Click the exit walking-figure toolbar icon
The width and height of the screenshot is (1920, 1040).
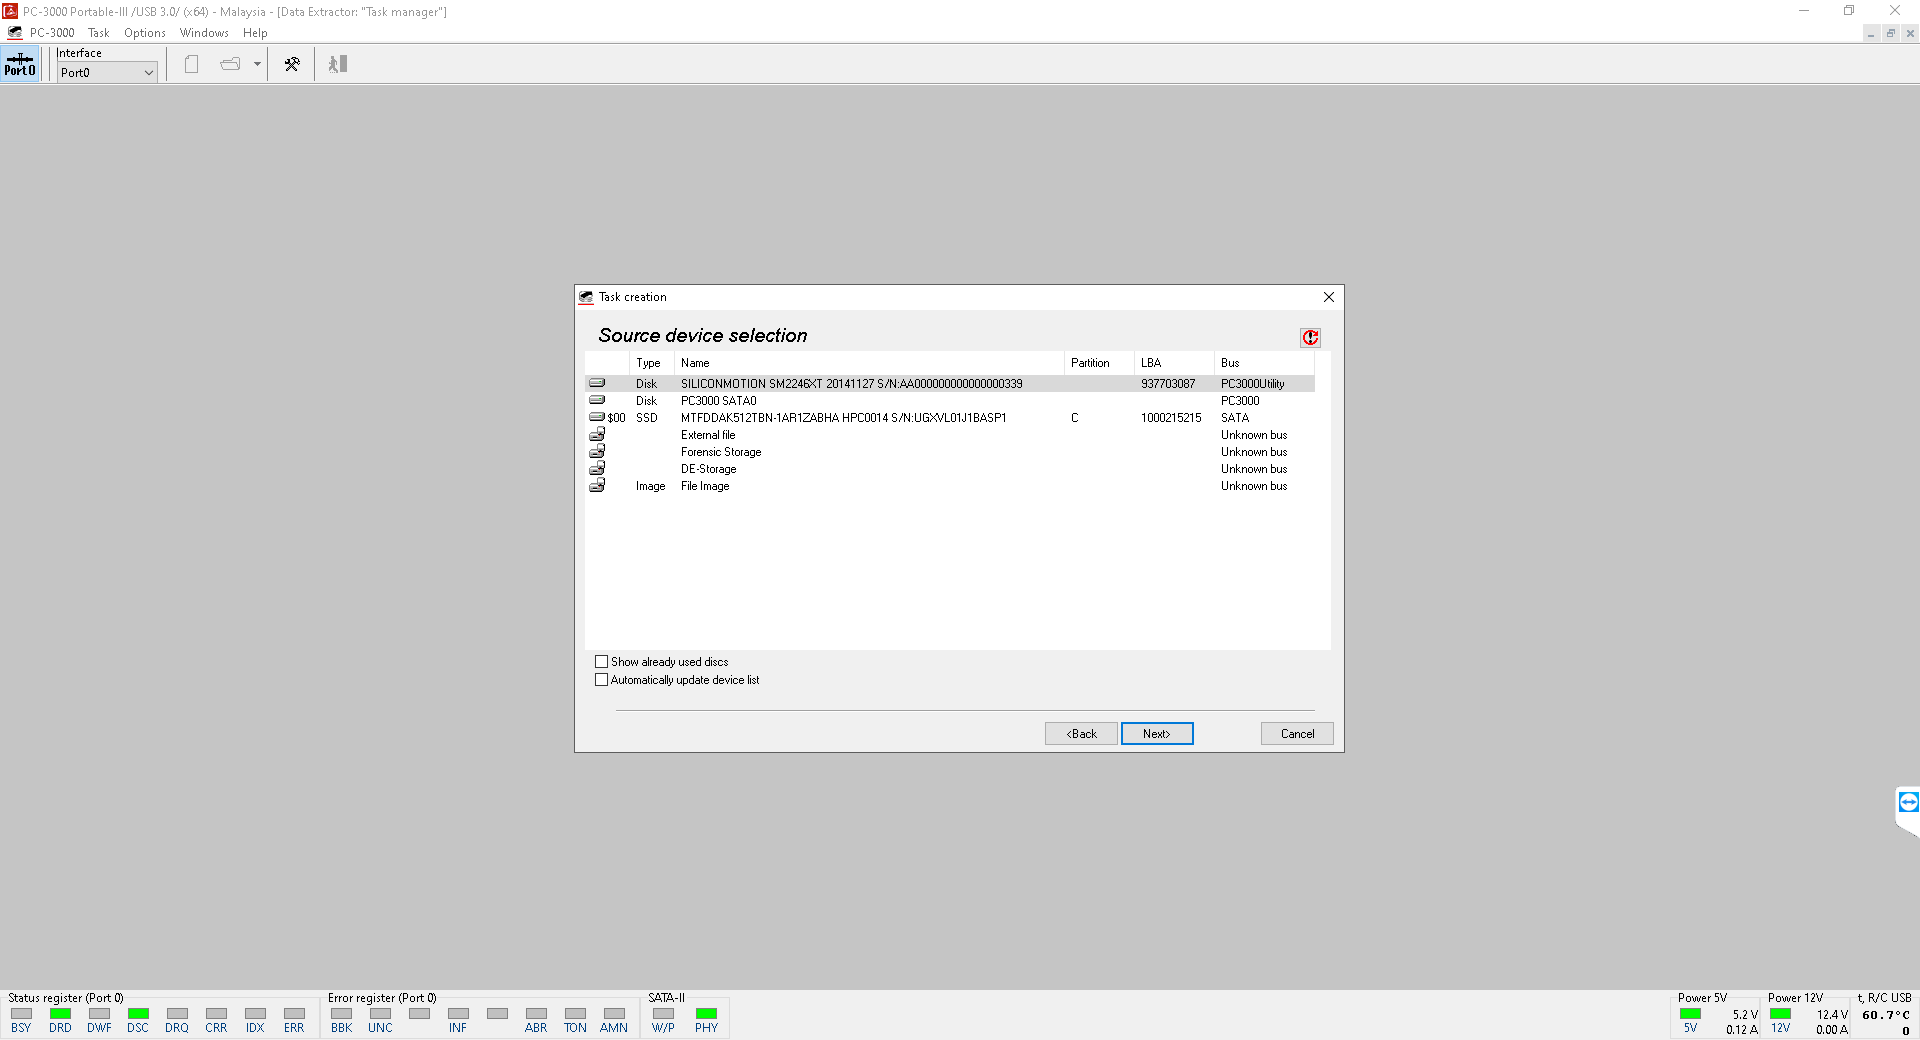(x=338, y=64)
